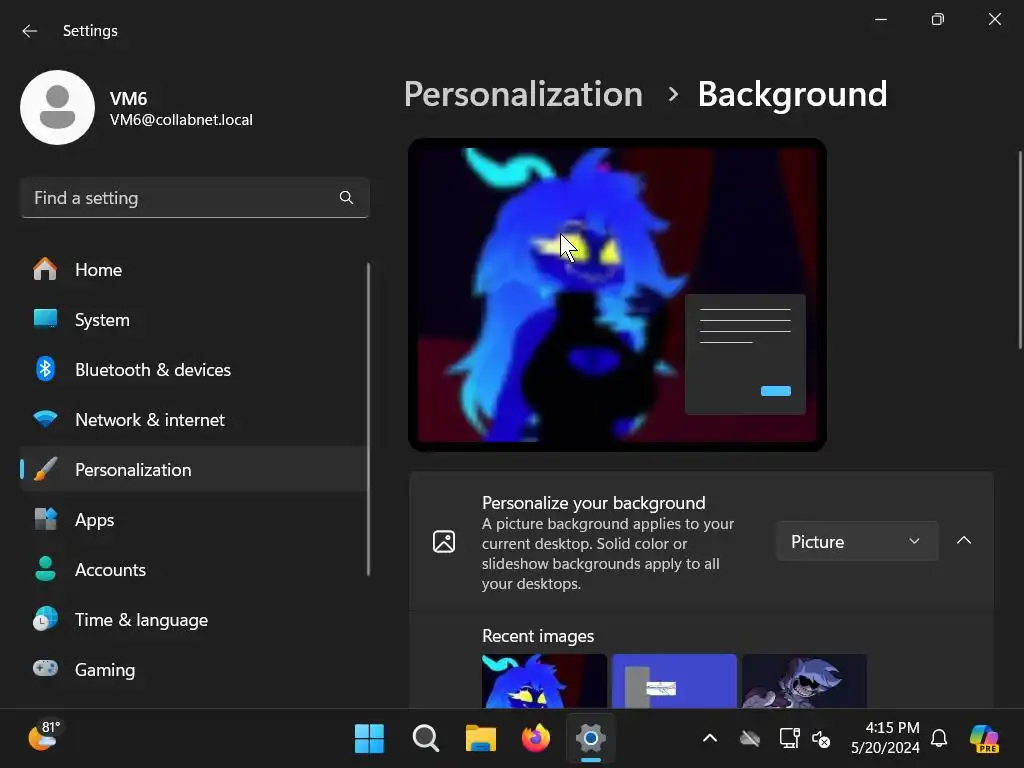Viewport: 1024px width, 768px height.
Task: Open the Windows Start menu
Action: tap(369, 738)
